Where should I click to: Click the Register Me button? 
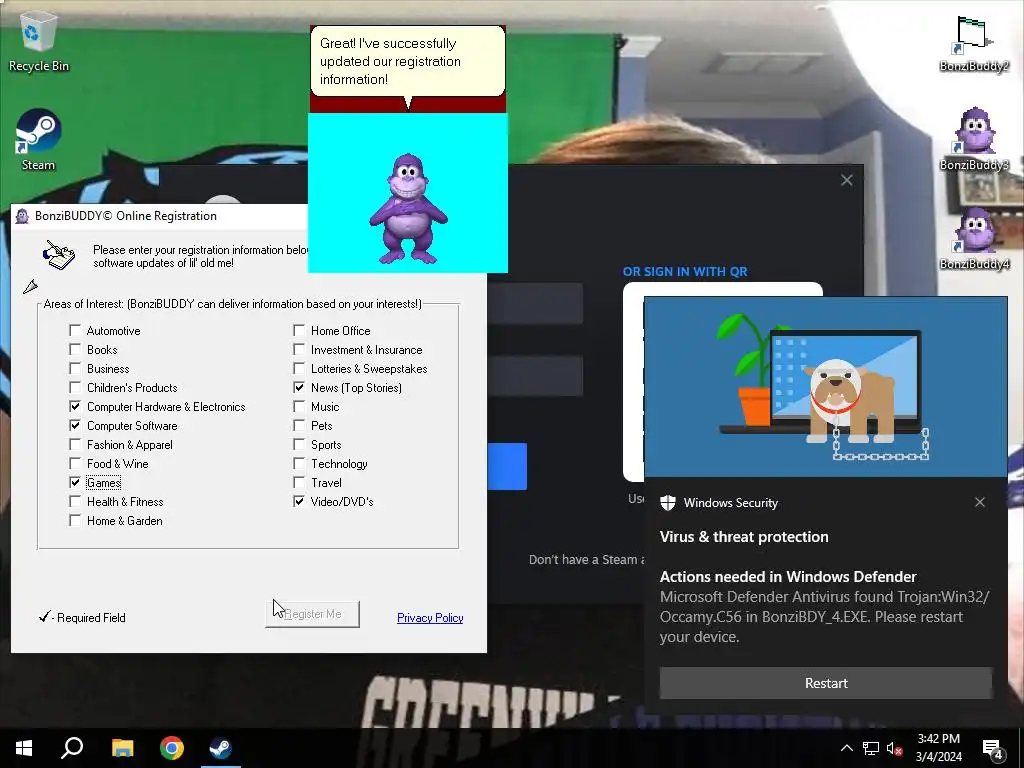(x=312, y=614)
